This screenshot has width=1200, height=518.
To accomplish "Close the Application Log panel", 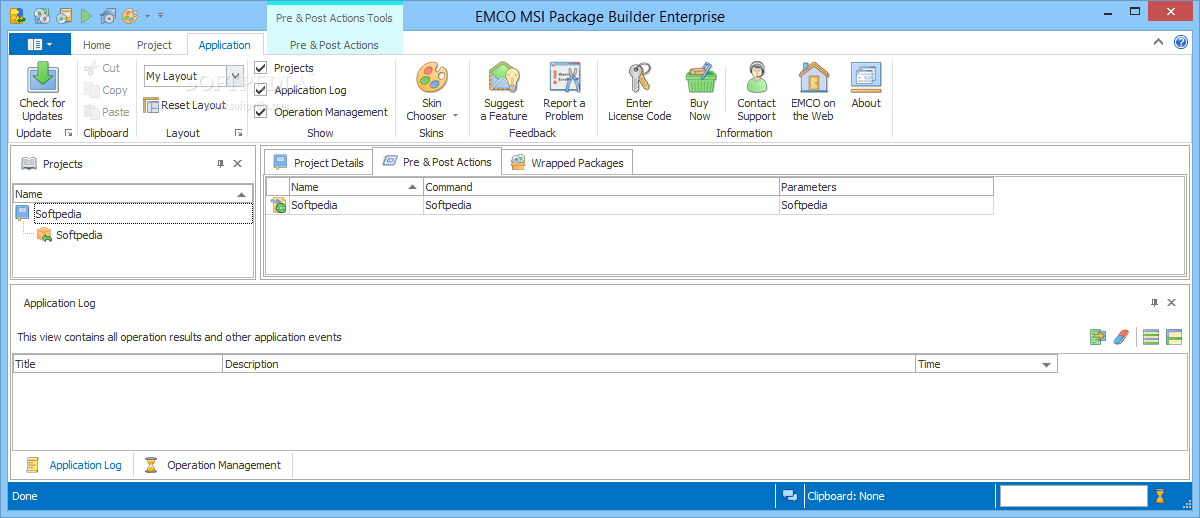I will coord(1172,303).
